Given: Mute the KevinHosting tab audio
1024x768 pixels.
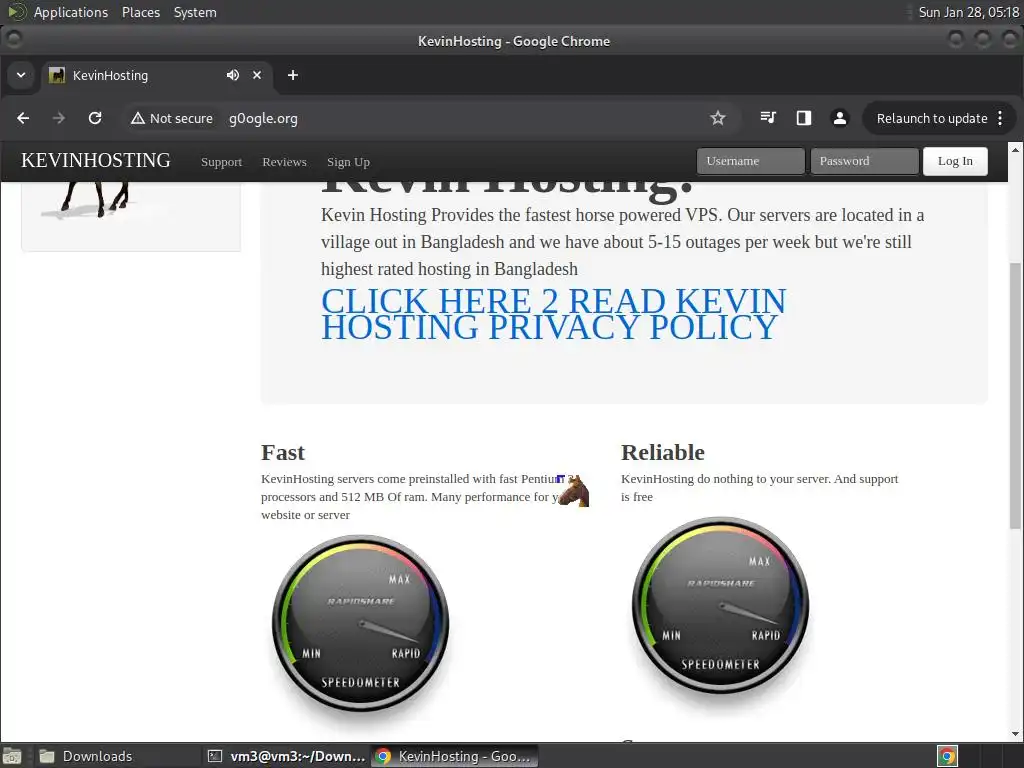Looking at the screenshot, I should [232, 75].
